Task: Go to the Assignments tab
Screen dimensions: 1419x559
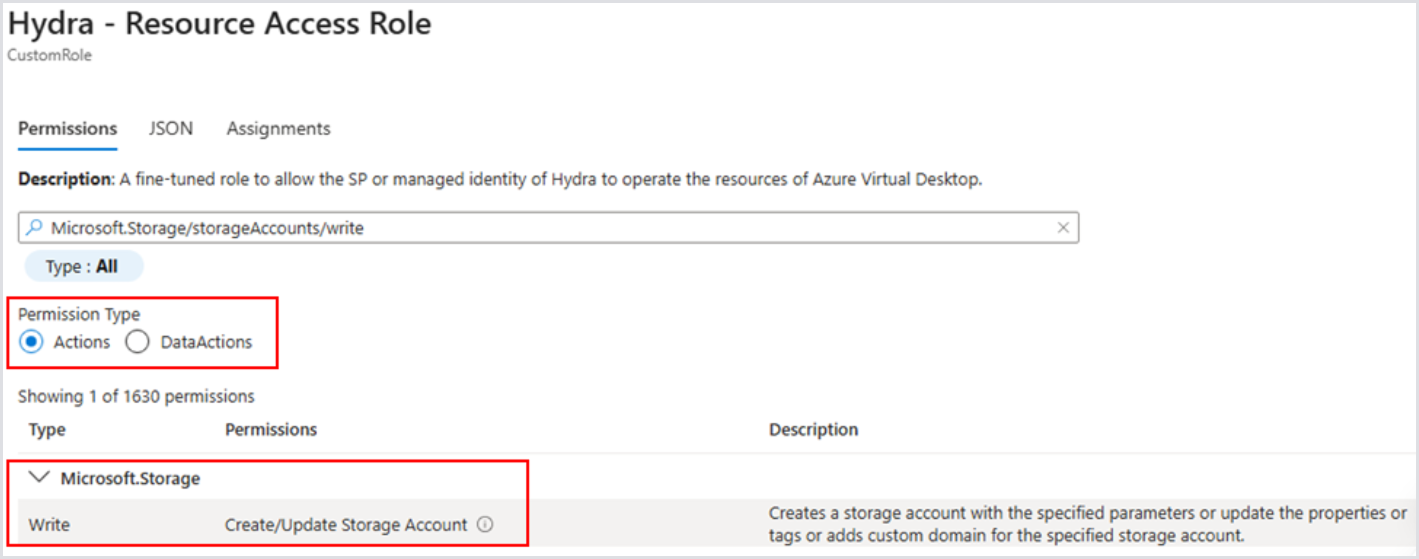Action: tap(278, 128)
